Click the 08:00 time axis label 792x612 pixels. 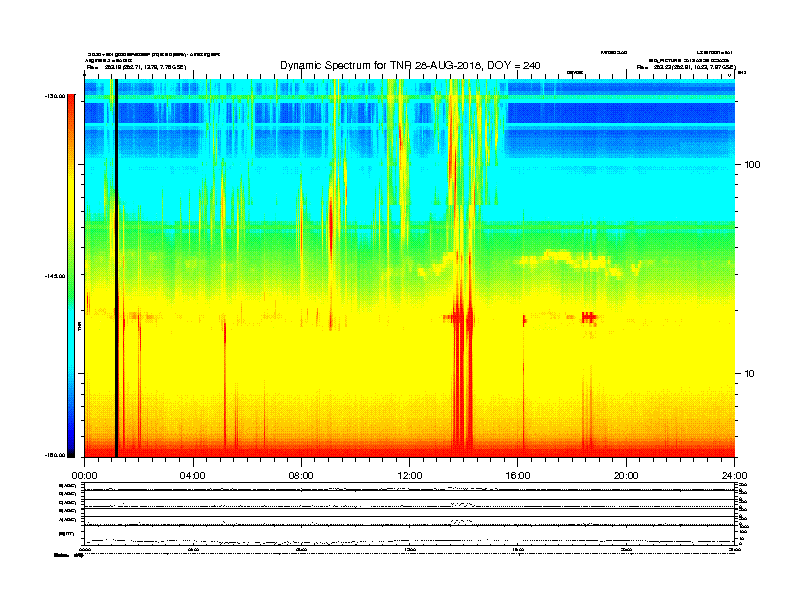point(301,476)
